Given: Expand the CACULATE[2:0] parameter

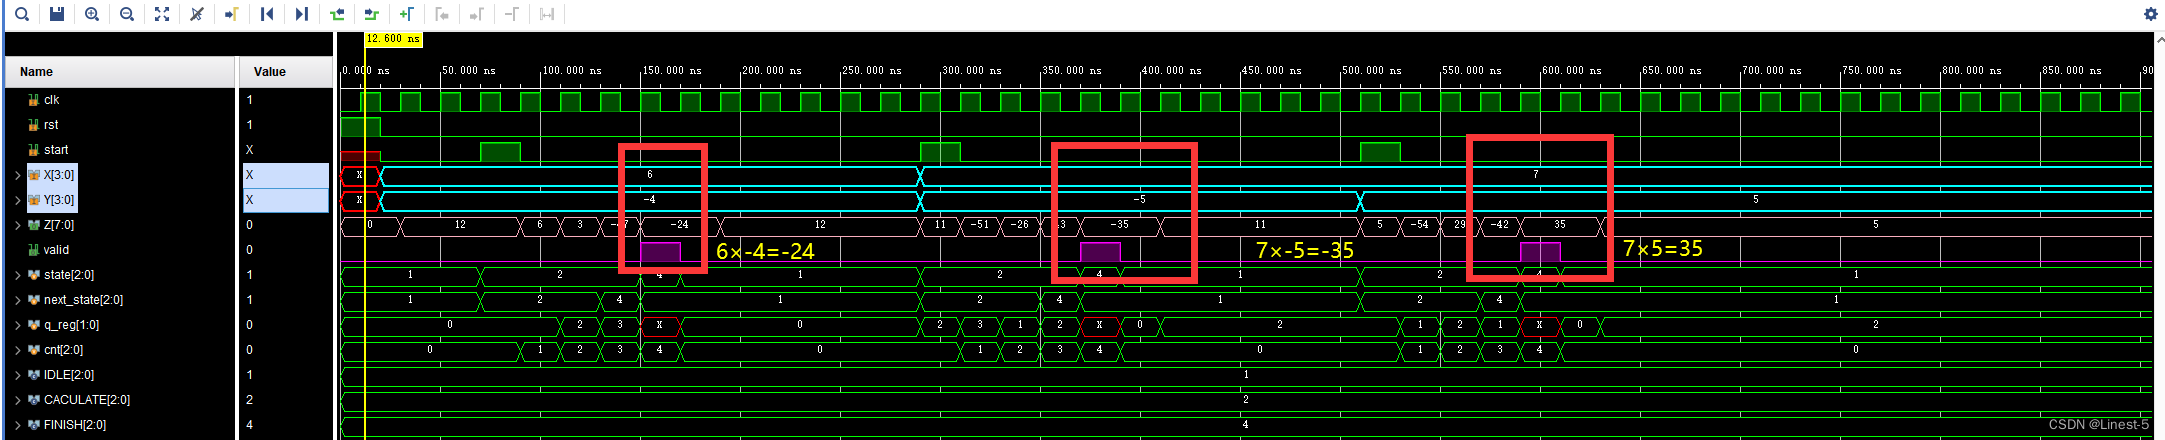Looking at the screenshot, I should point(18,400).
